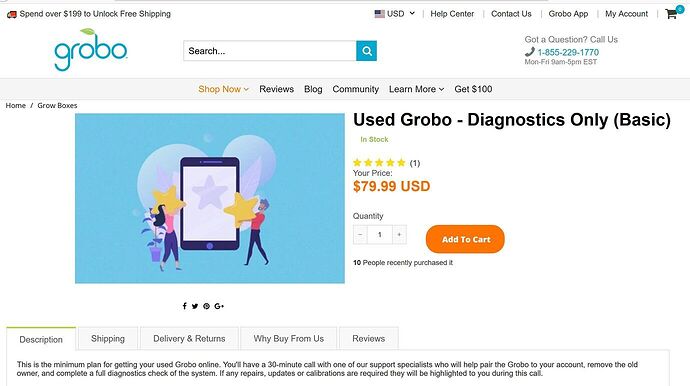Click the five-star rating

[379, 163]
